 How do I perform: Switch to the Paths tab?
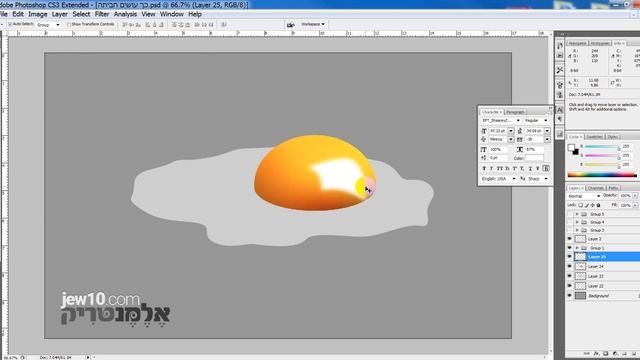pyautogui.click(x=613, y=188)
